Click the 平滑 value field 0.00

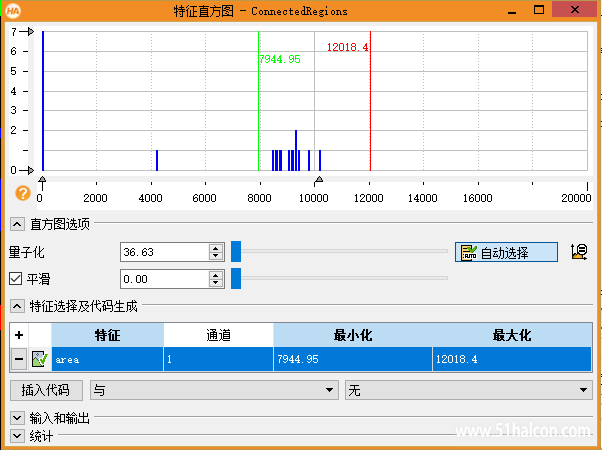[165, 279]
